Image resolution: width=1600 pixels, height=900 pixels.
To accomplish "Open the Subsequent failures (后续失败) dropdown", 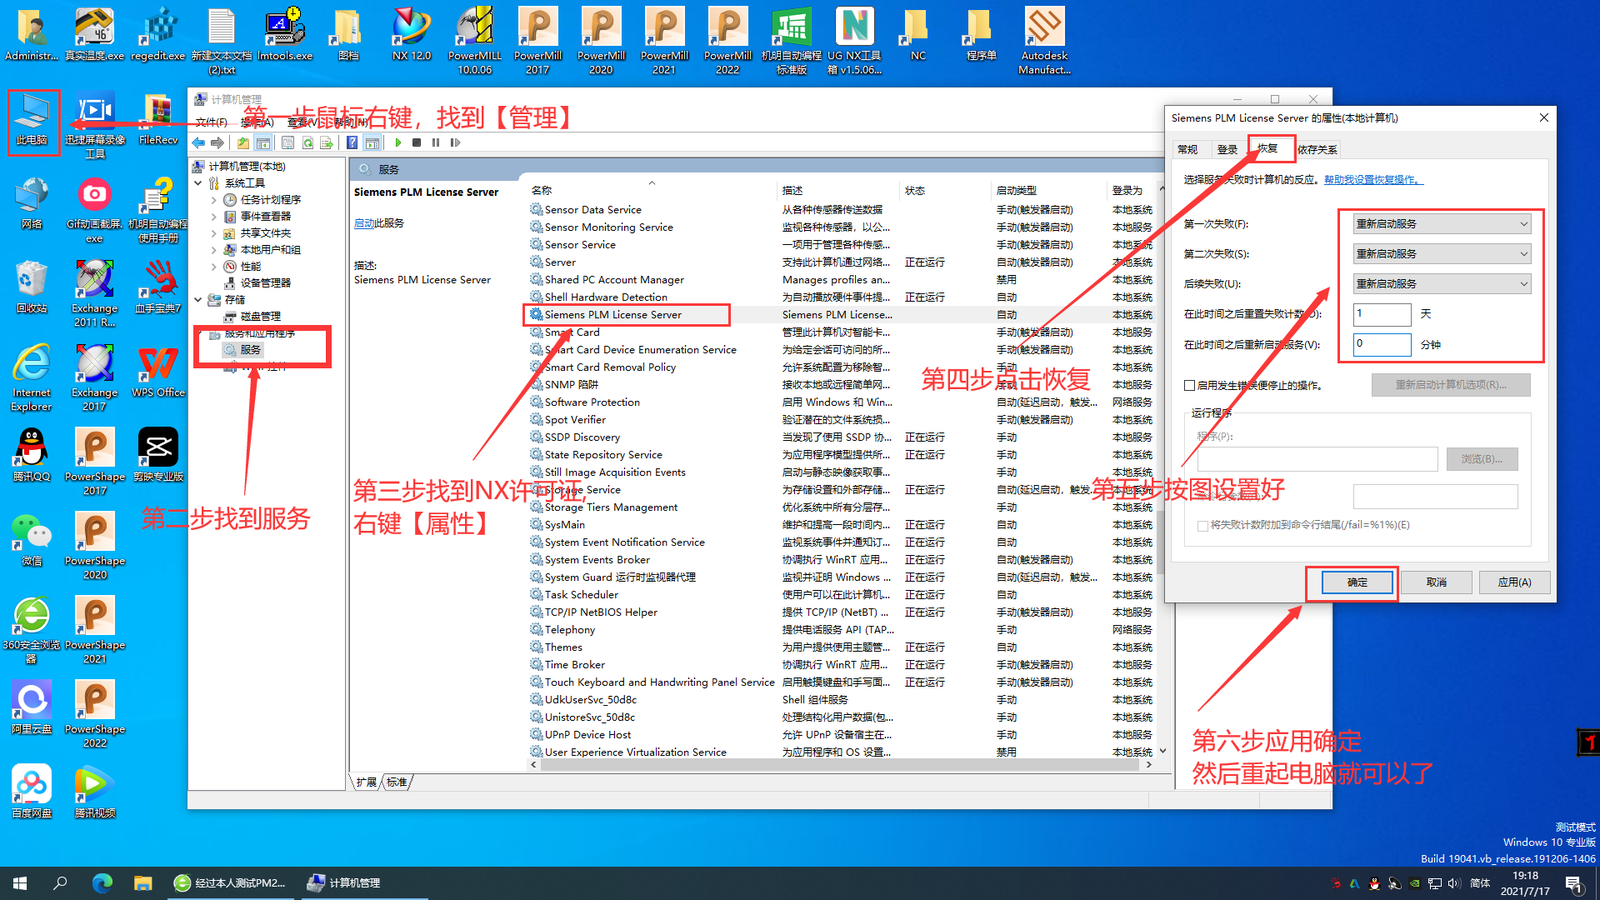I will coord(1442,284).
